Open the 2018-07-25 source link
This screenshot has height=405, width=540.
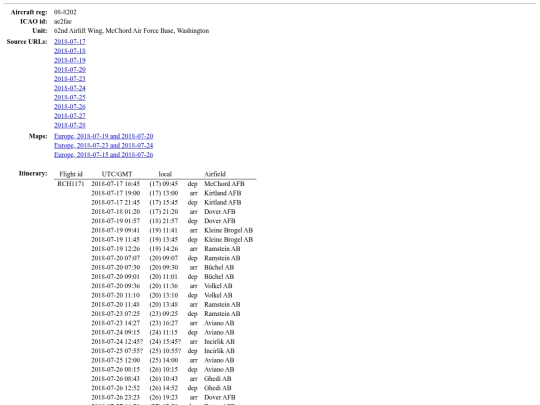click(x=70, y=97)
